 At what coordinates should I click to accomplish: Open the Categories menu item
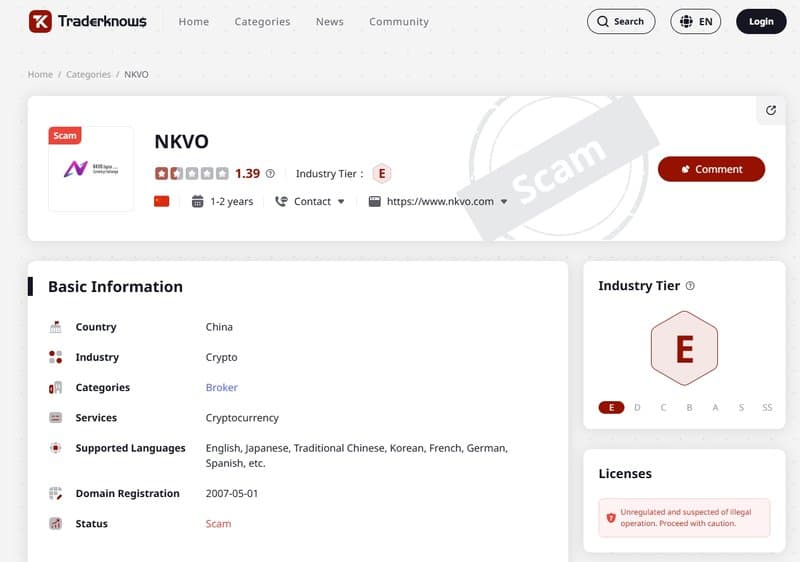coord(262,21)
